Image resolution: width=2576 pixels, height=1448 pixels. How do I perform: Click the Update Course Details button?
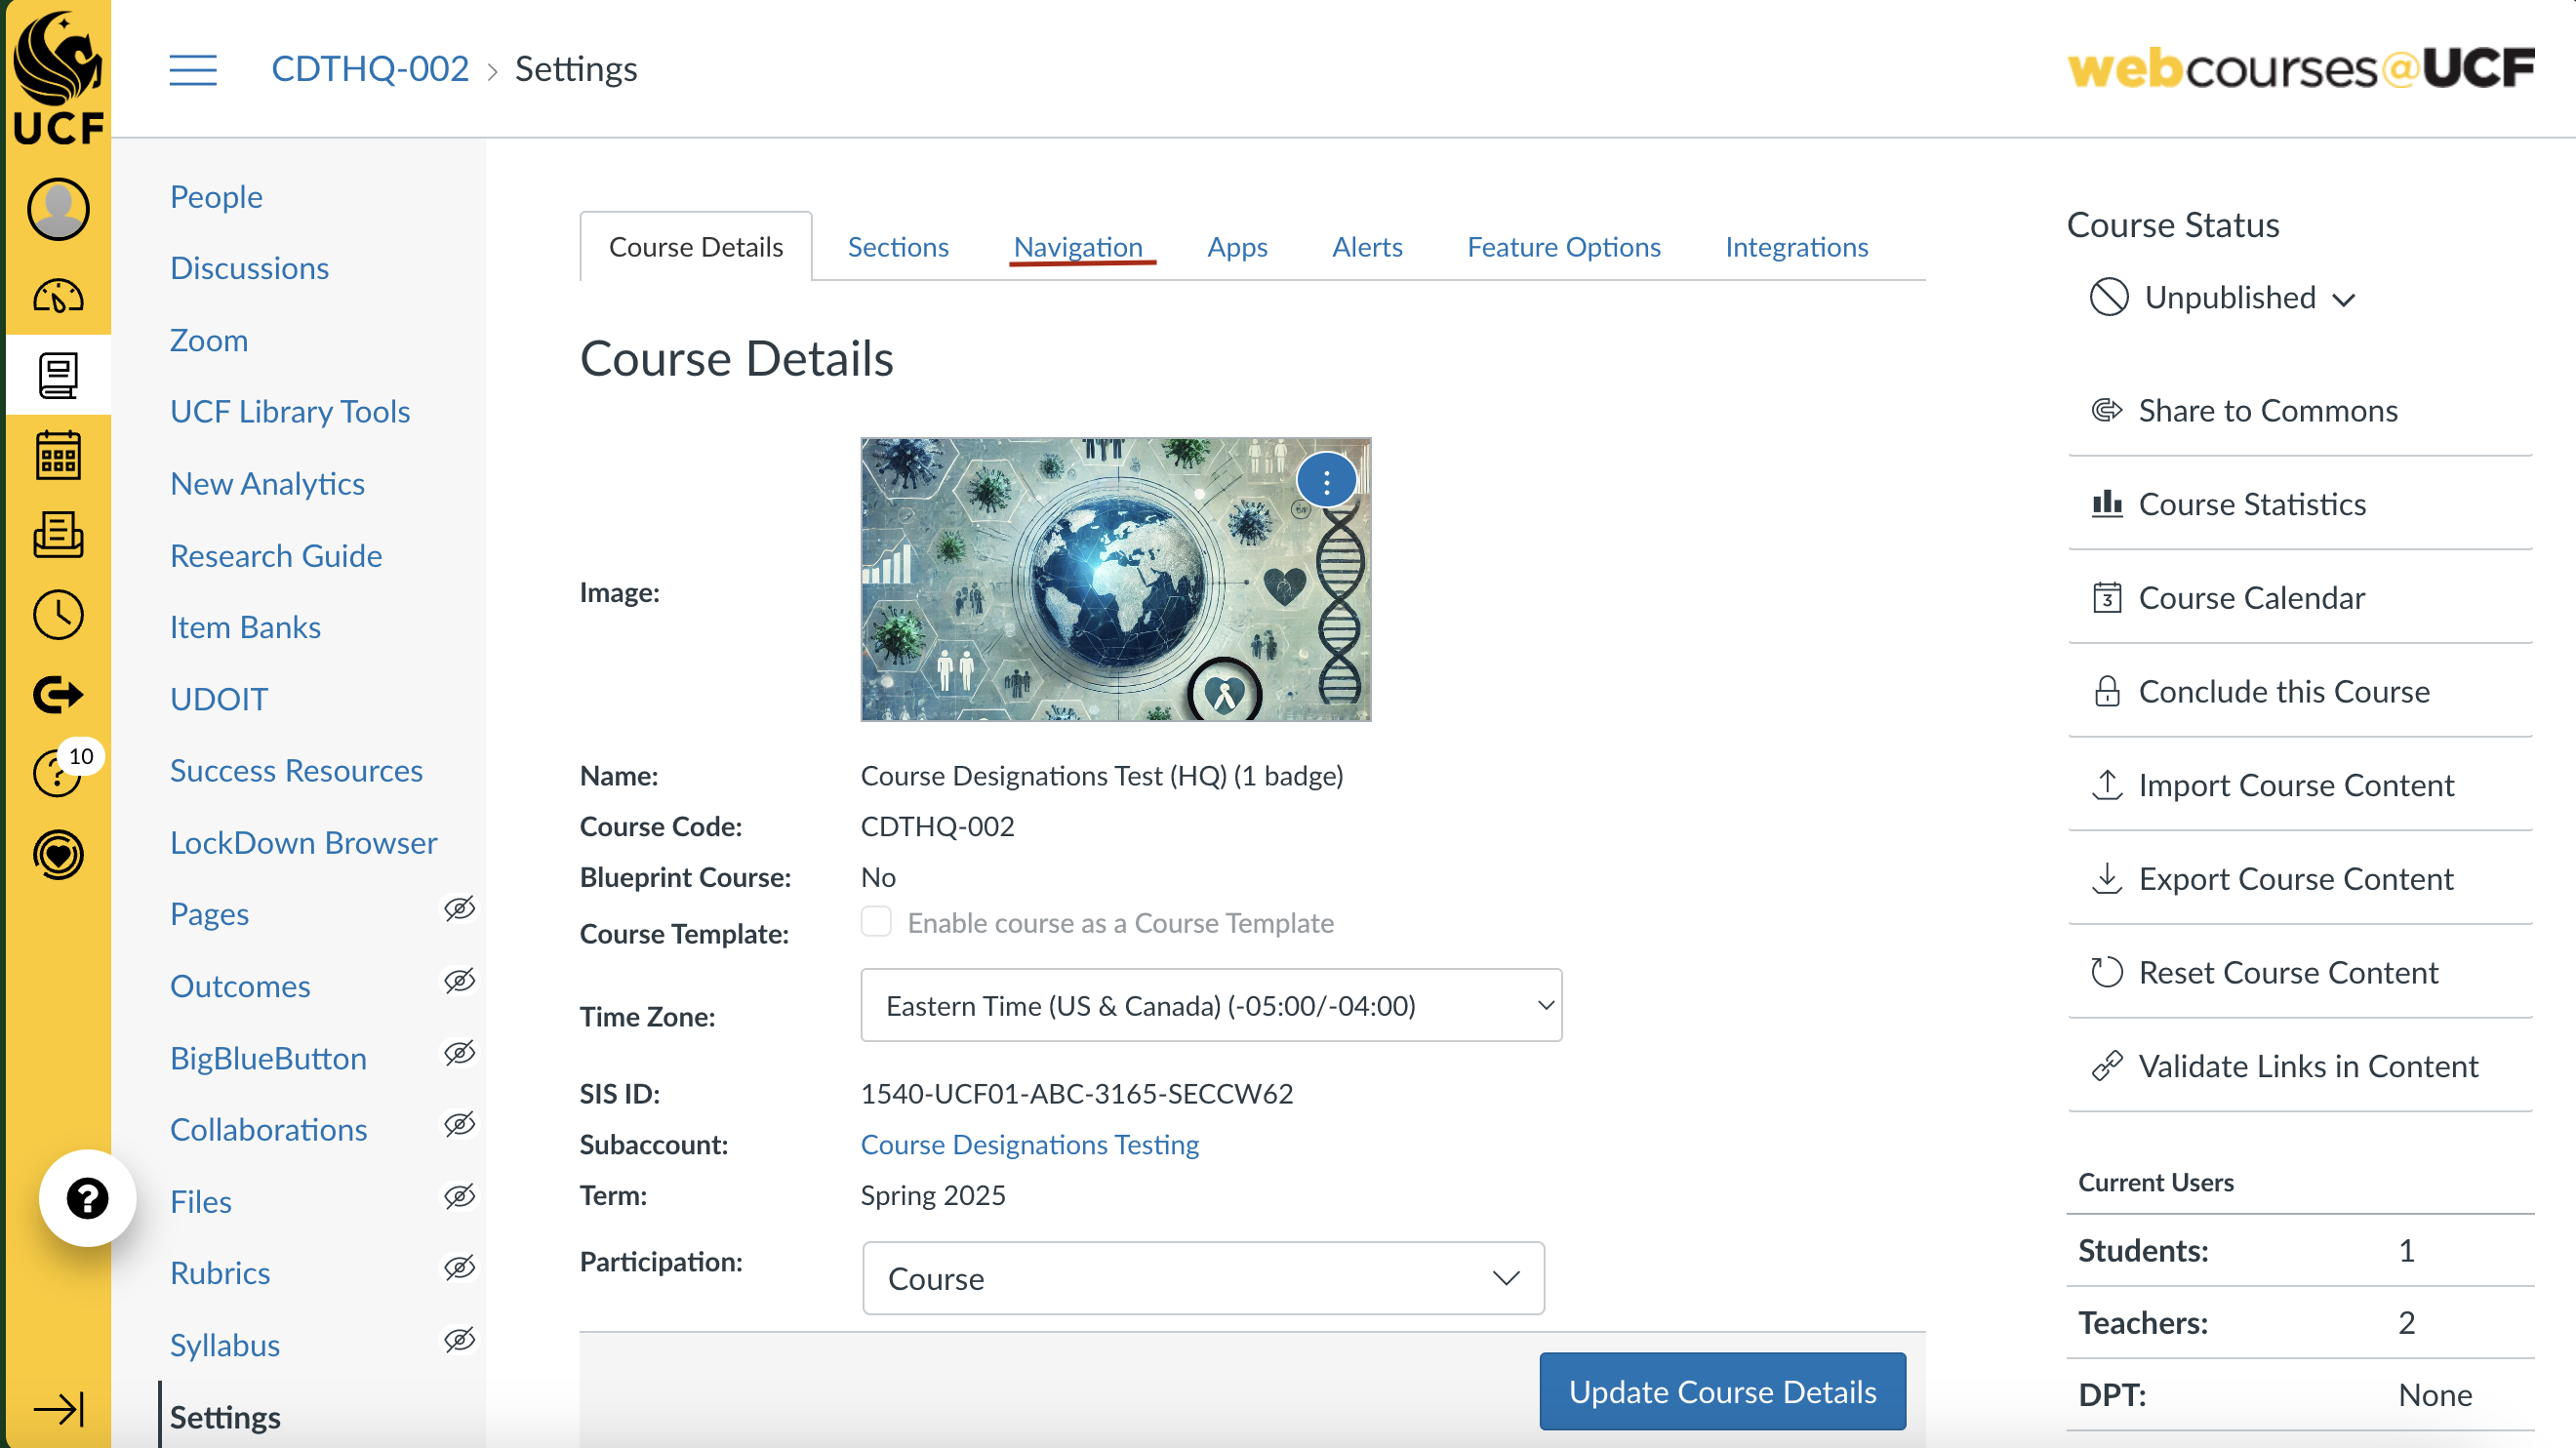coord(1722,1391)
